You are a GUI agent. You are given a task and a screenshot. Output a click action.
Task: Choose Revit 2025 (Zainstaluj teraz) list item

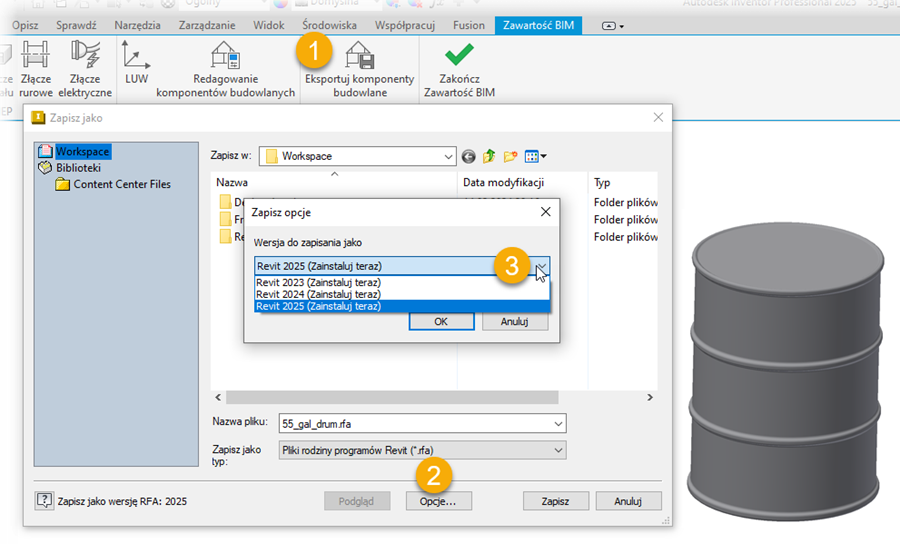click(402, 306)
